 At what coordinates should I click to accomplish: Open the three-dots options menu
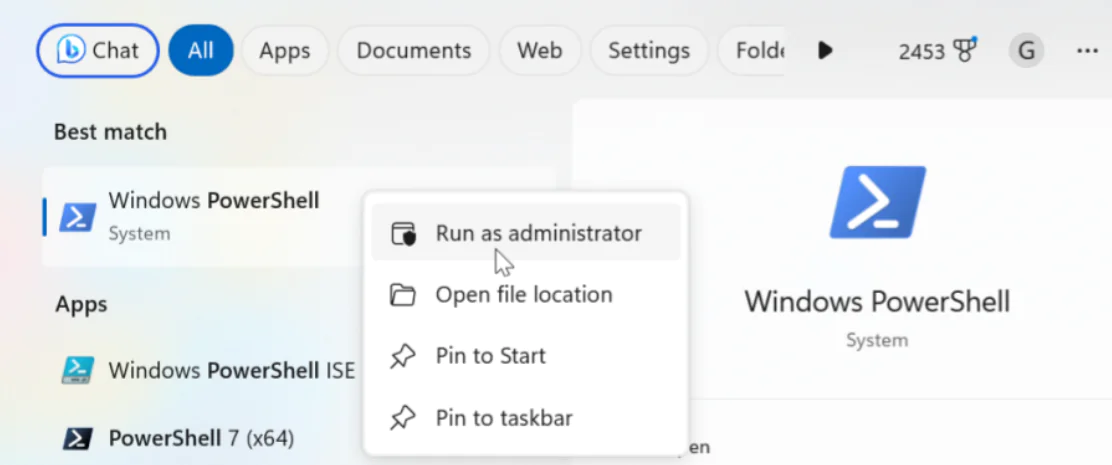pyautogui.click(x=1087, y=51)
